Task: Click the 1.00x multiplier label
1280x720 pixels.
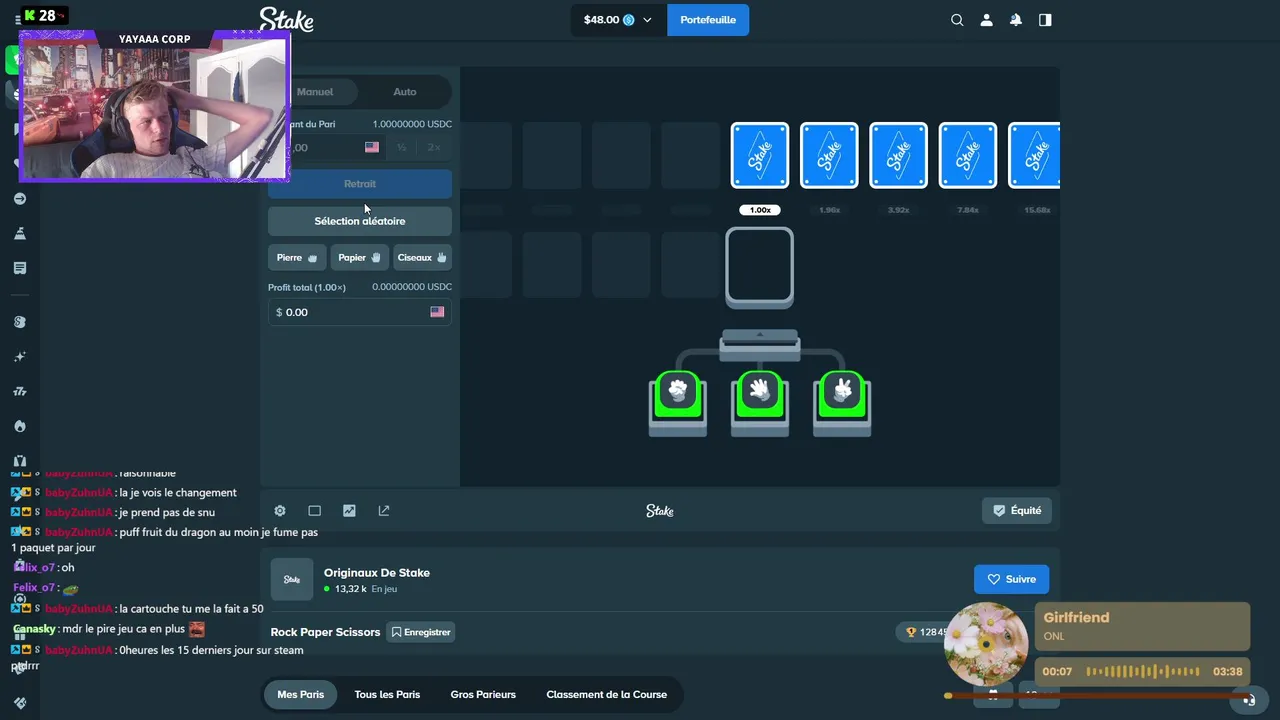Action: click(760, 210)
